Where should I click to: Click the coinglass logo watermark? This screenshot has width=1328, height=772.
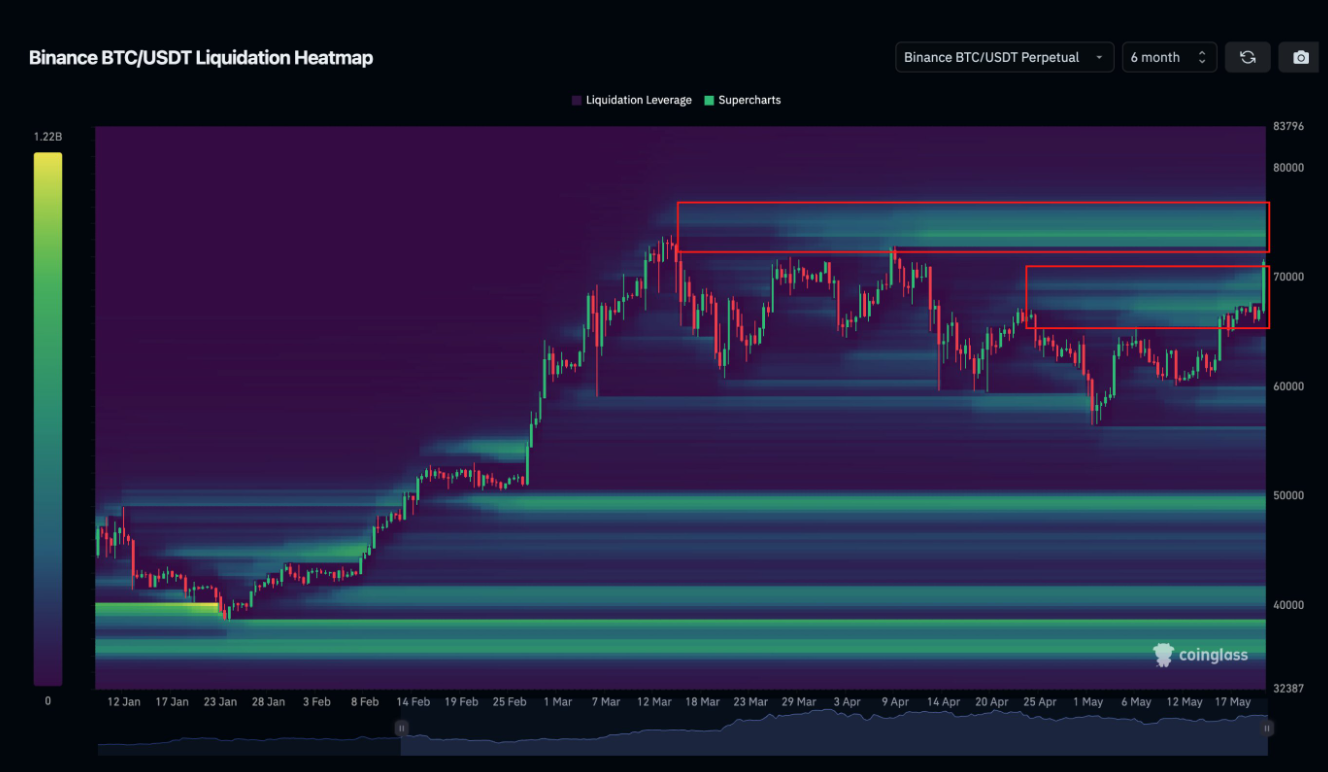pos(1200,654)
